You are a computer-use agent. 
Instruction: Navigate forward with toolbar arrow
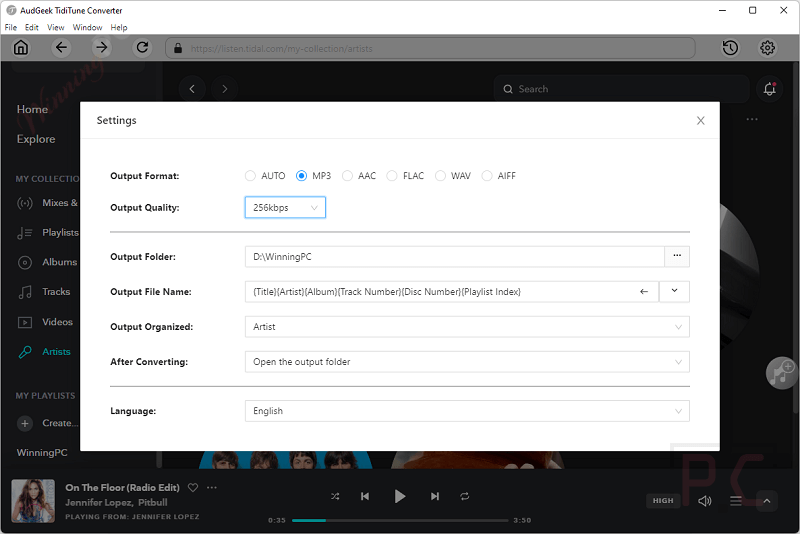(102, 48)
